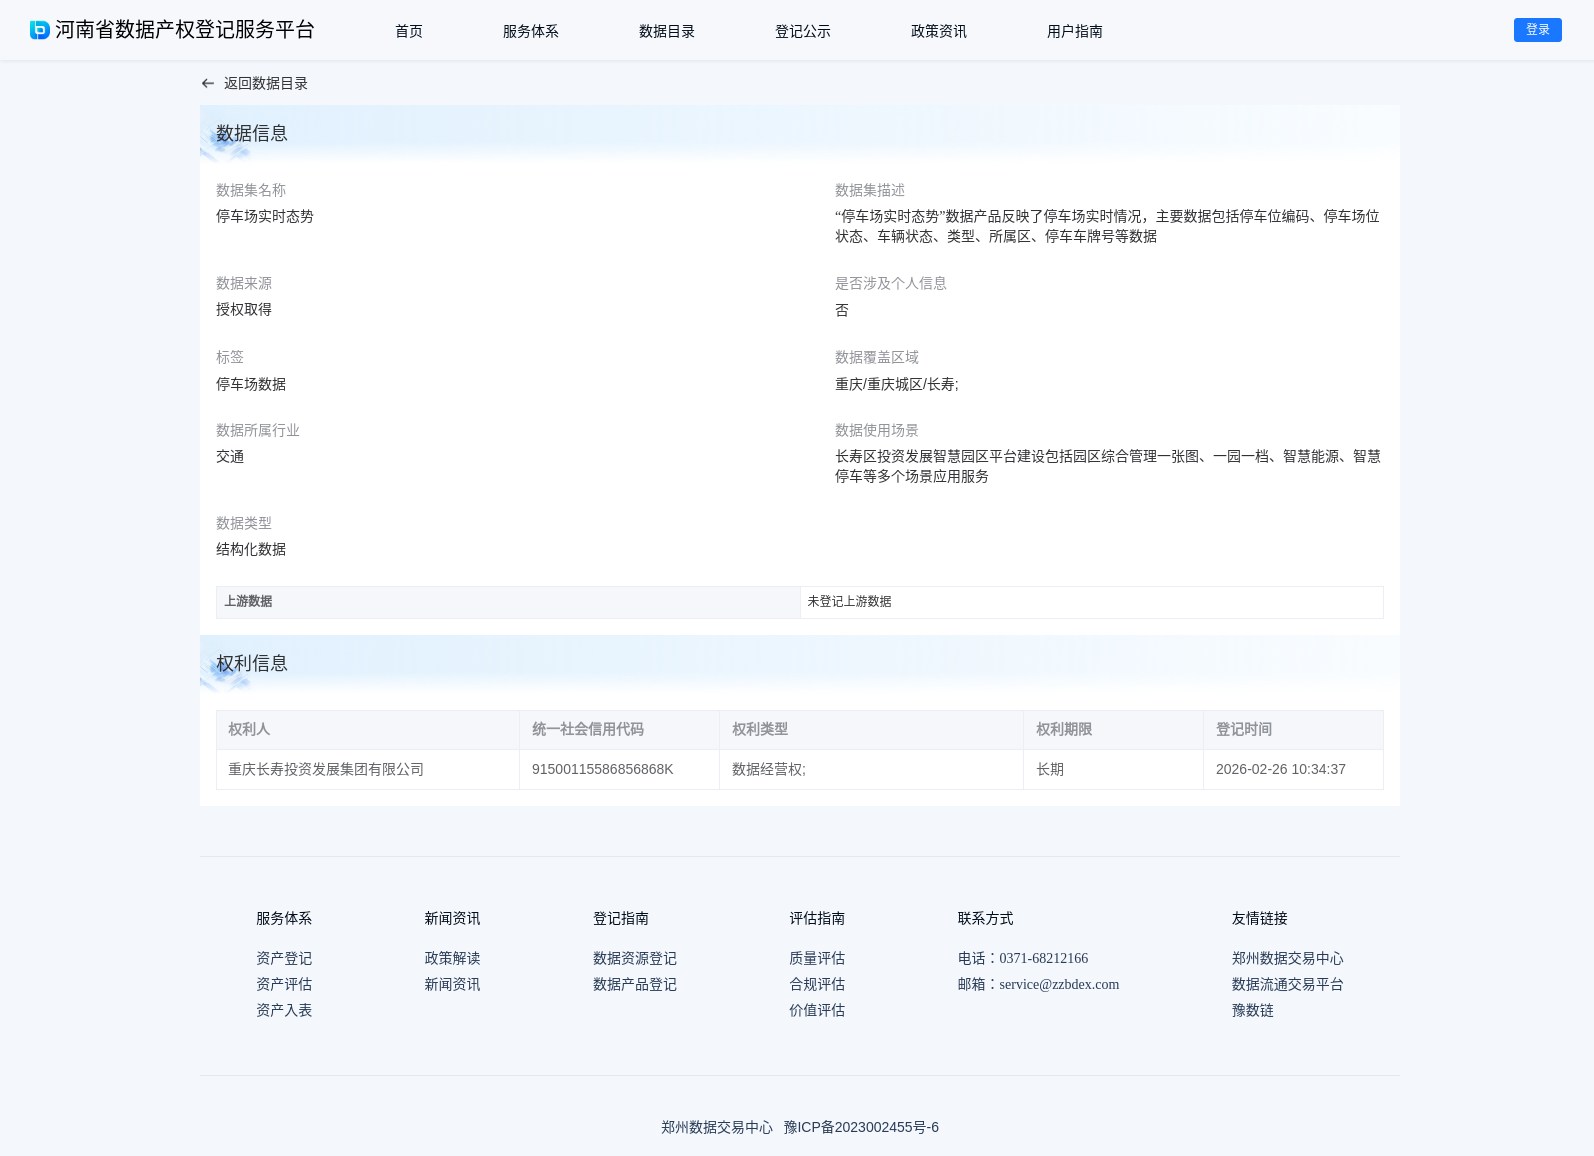The width and height of the screenshot is (1594, 1156).
Task: Click the 权利期限 column header
Action: tap(1113, 730)
